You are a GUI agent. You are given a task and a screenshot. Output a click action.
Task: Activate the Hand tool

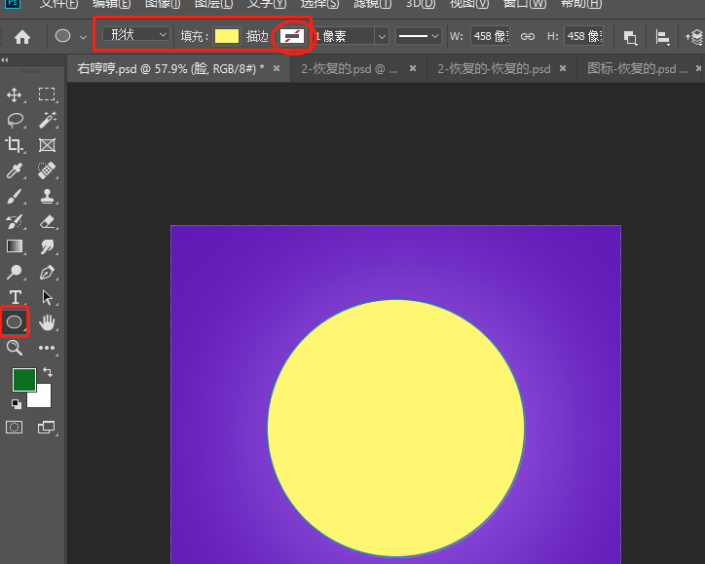tap(47, 322)
